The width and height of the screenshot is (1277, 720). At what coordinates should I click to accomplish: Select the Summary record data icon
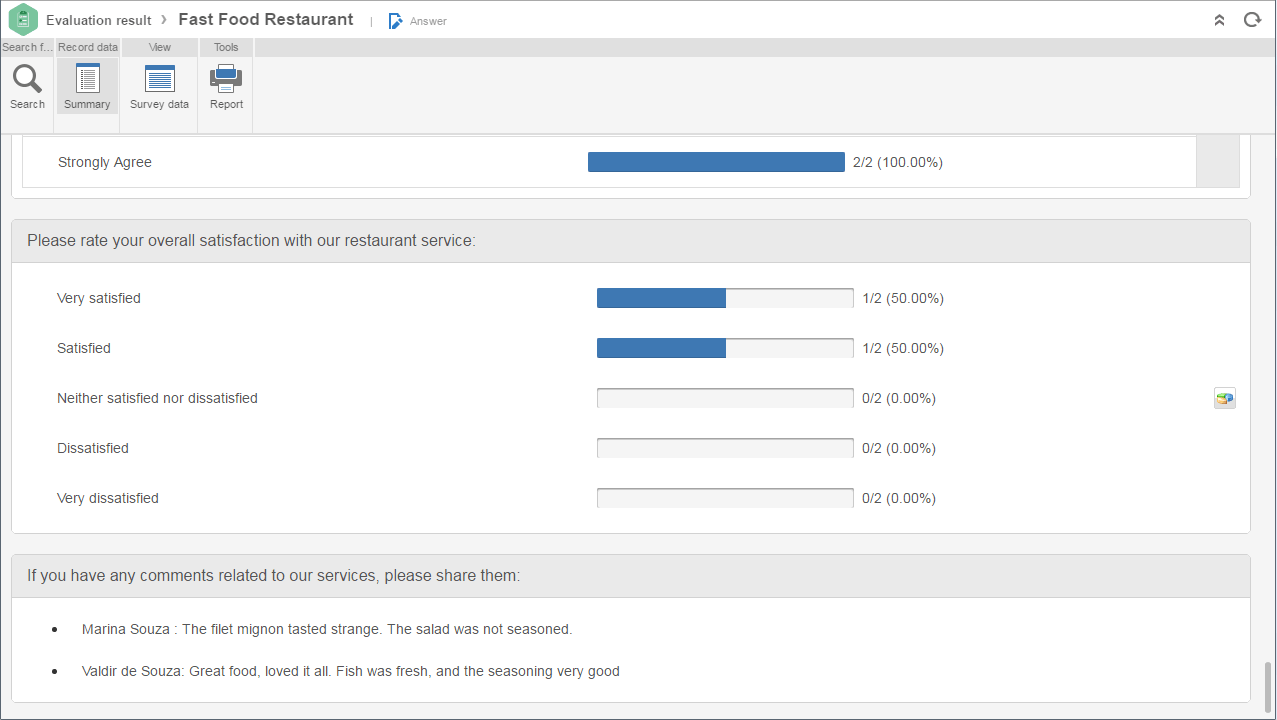tap(88, 79)
